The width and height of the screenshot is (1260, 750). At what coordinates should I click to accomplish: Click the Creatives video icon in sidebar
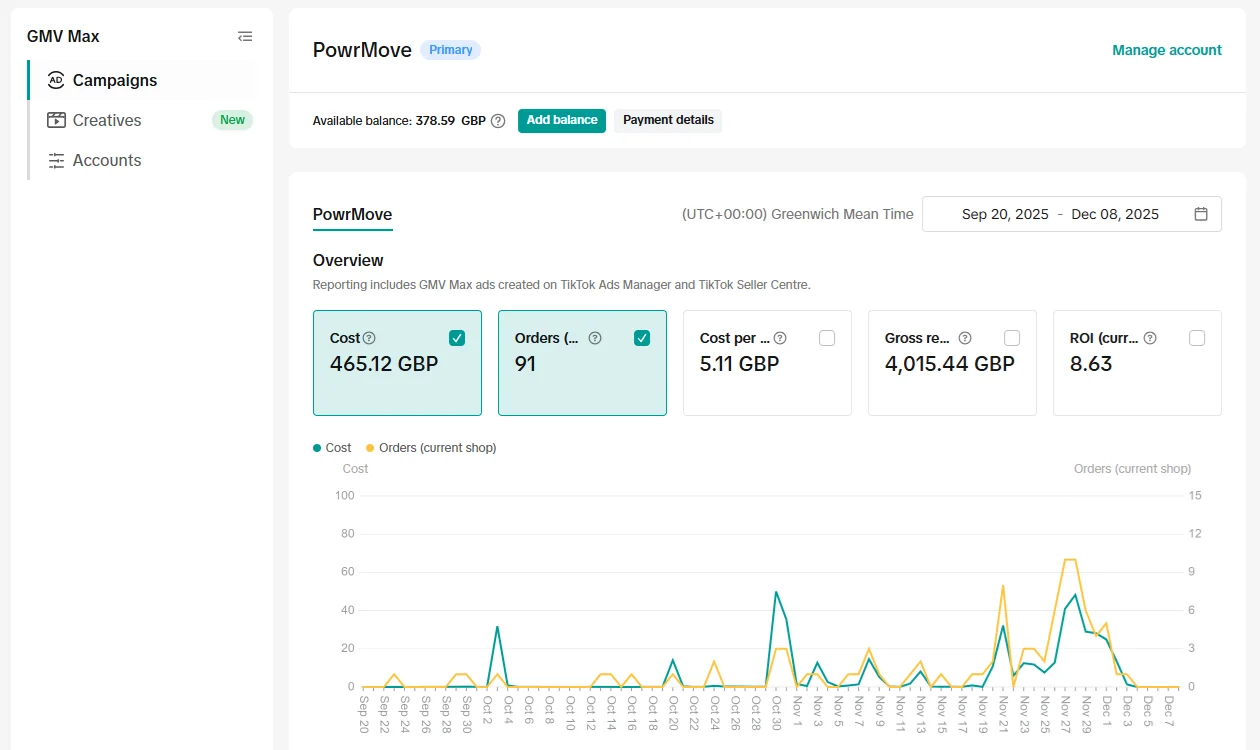(56, 120)
